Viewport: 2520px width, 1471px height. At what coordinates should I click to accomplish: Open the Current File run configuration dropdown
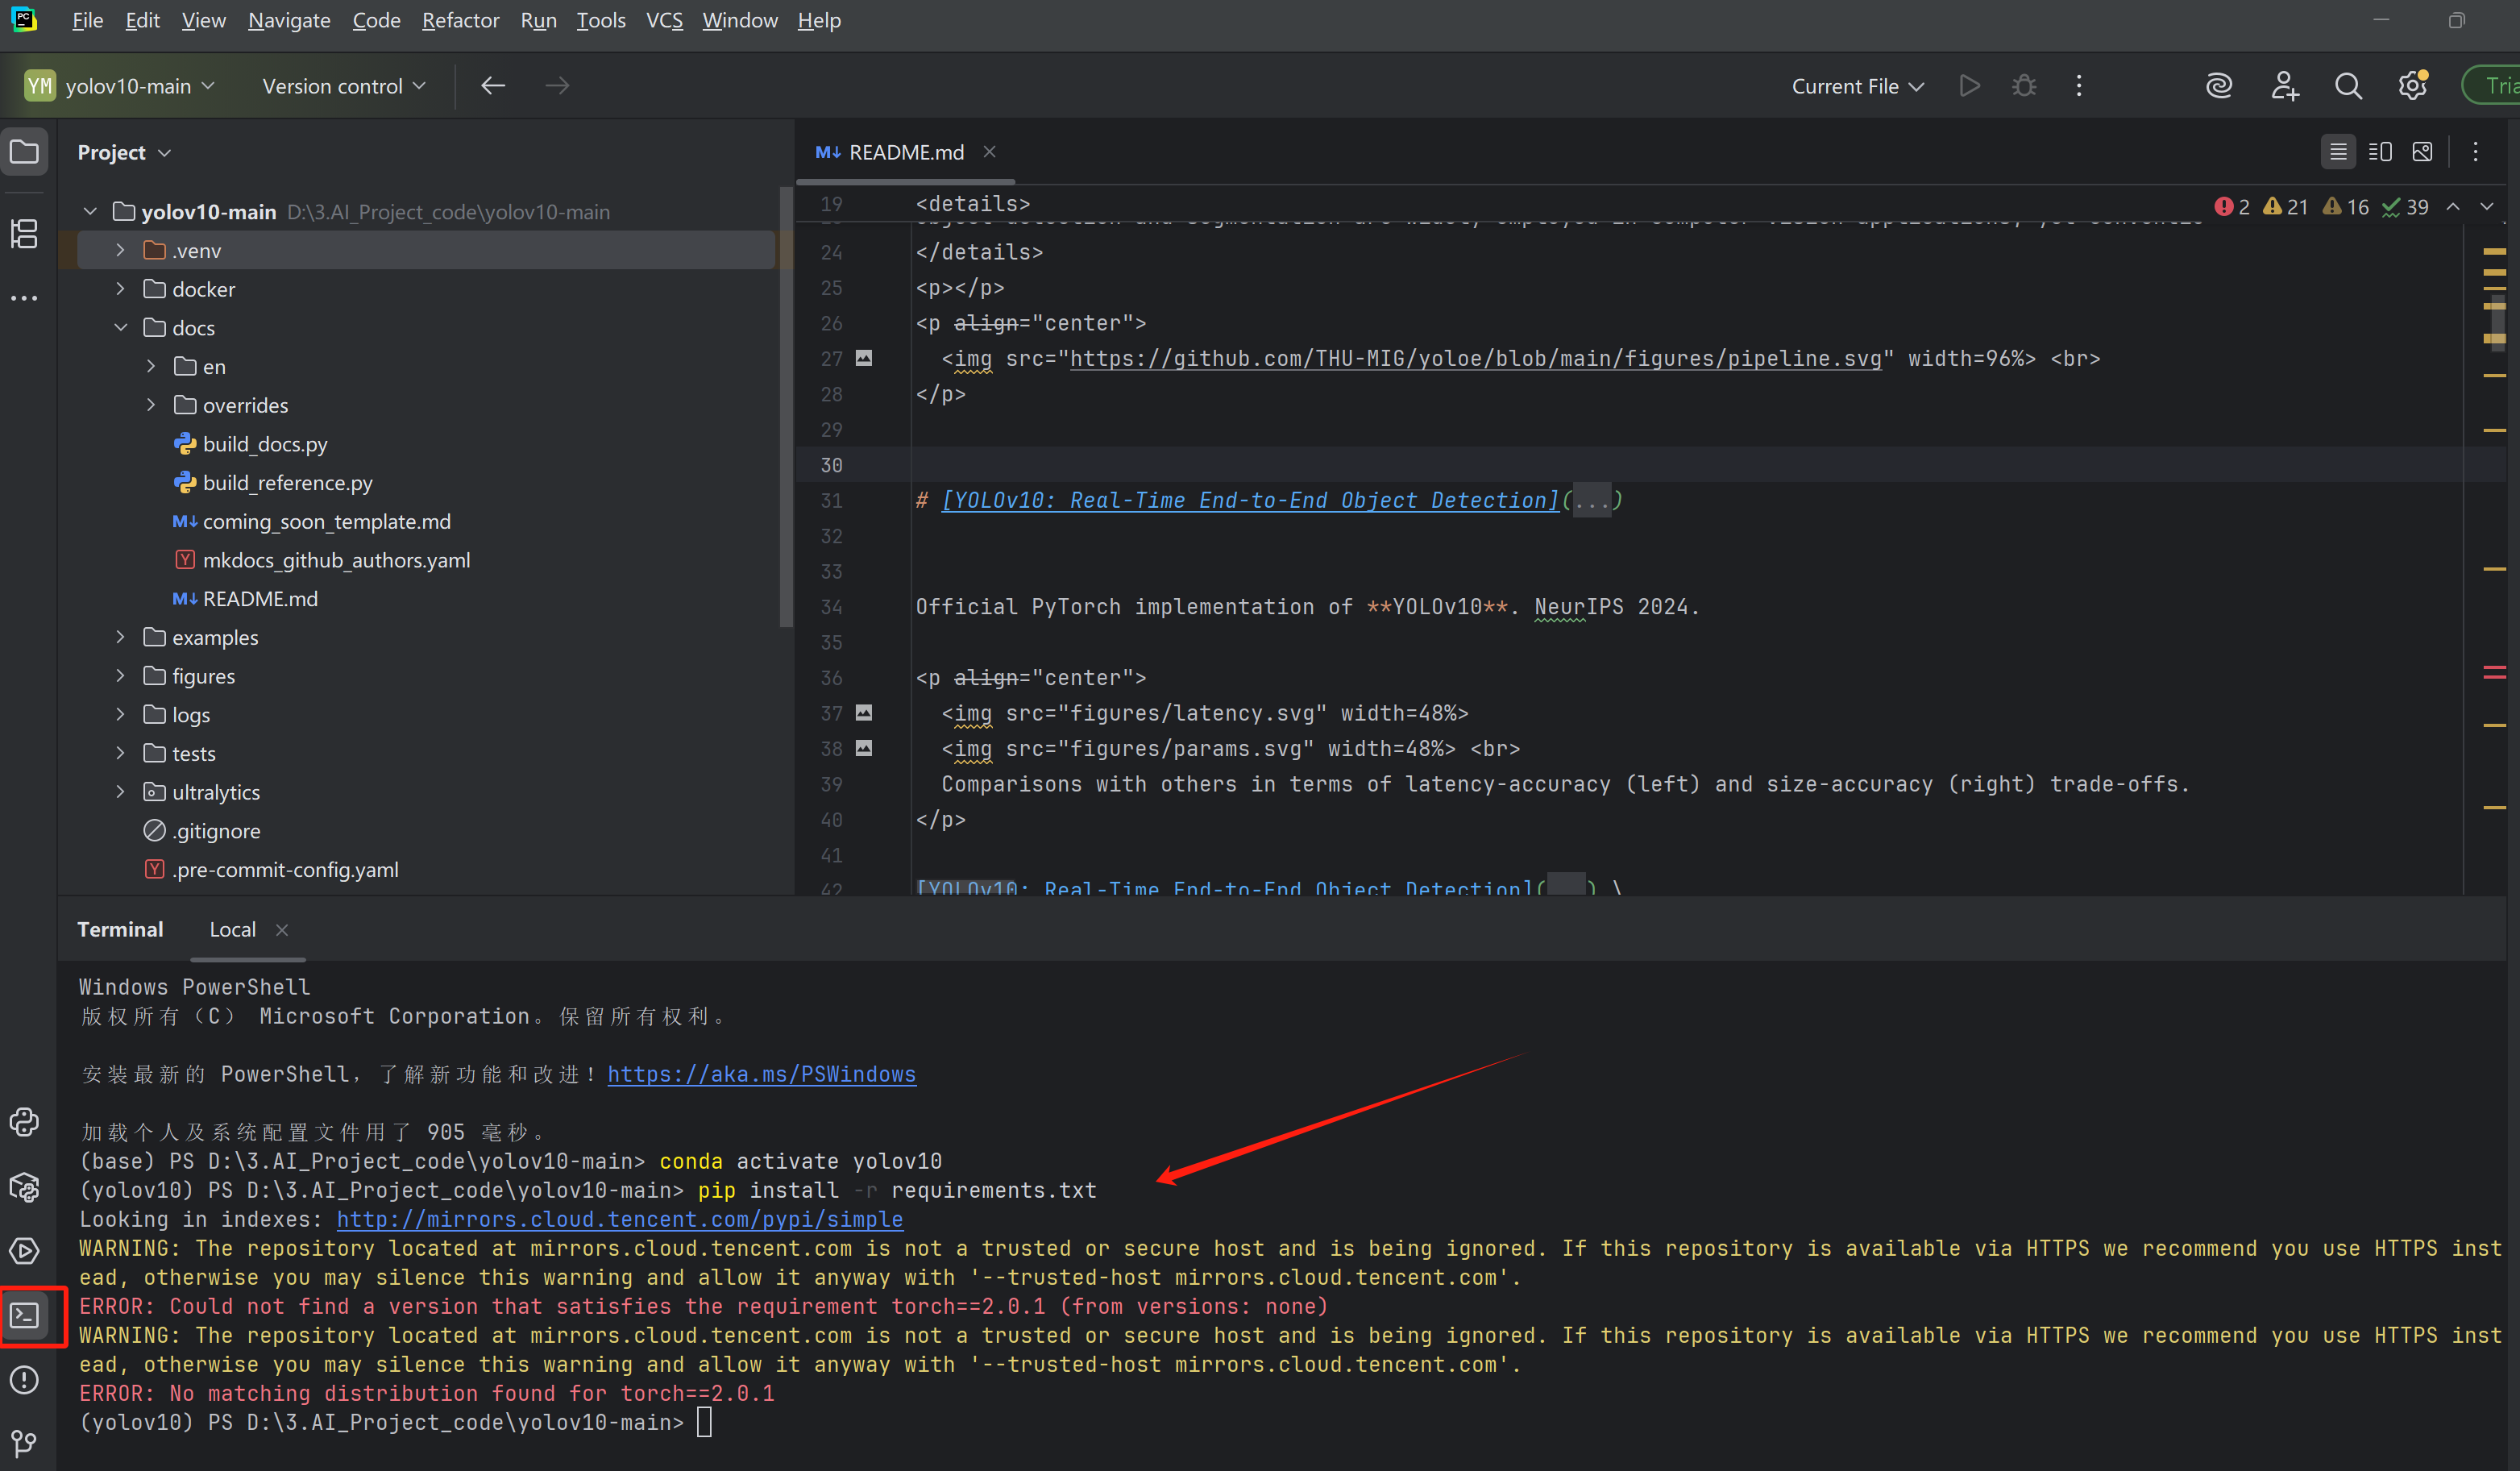(x=1857, y=85)
